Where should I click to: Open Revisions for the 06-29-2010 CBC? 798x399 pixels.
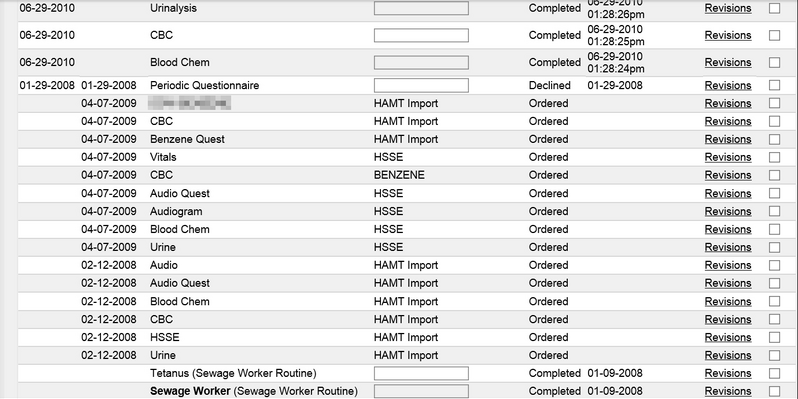728,35
